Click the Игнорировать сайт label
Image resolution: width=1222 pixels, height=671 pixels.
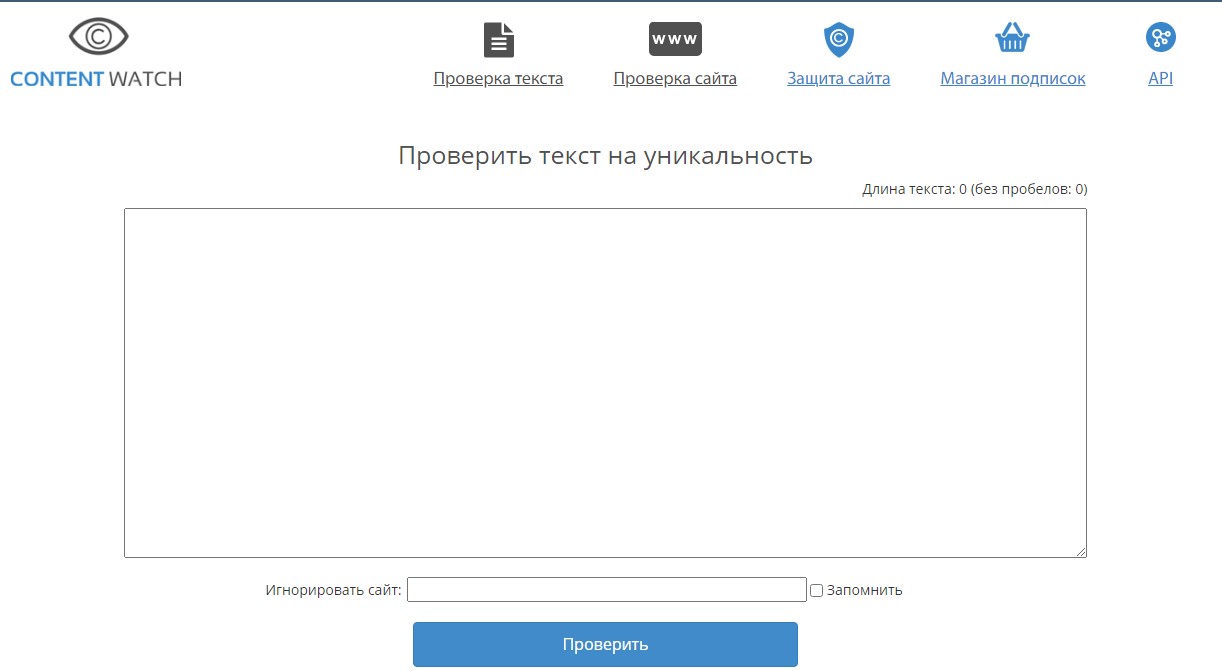click(333, 590)
